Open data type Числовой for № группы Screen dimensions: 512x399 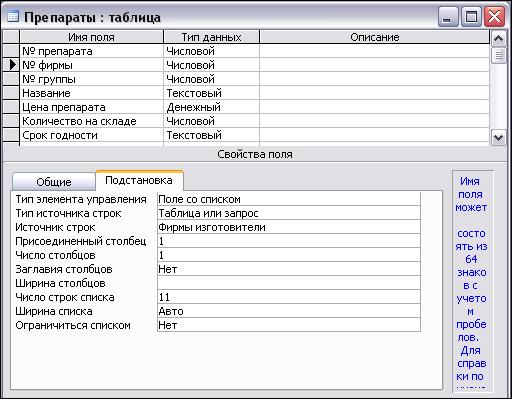(x=211, y=79)
